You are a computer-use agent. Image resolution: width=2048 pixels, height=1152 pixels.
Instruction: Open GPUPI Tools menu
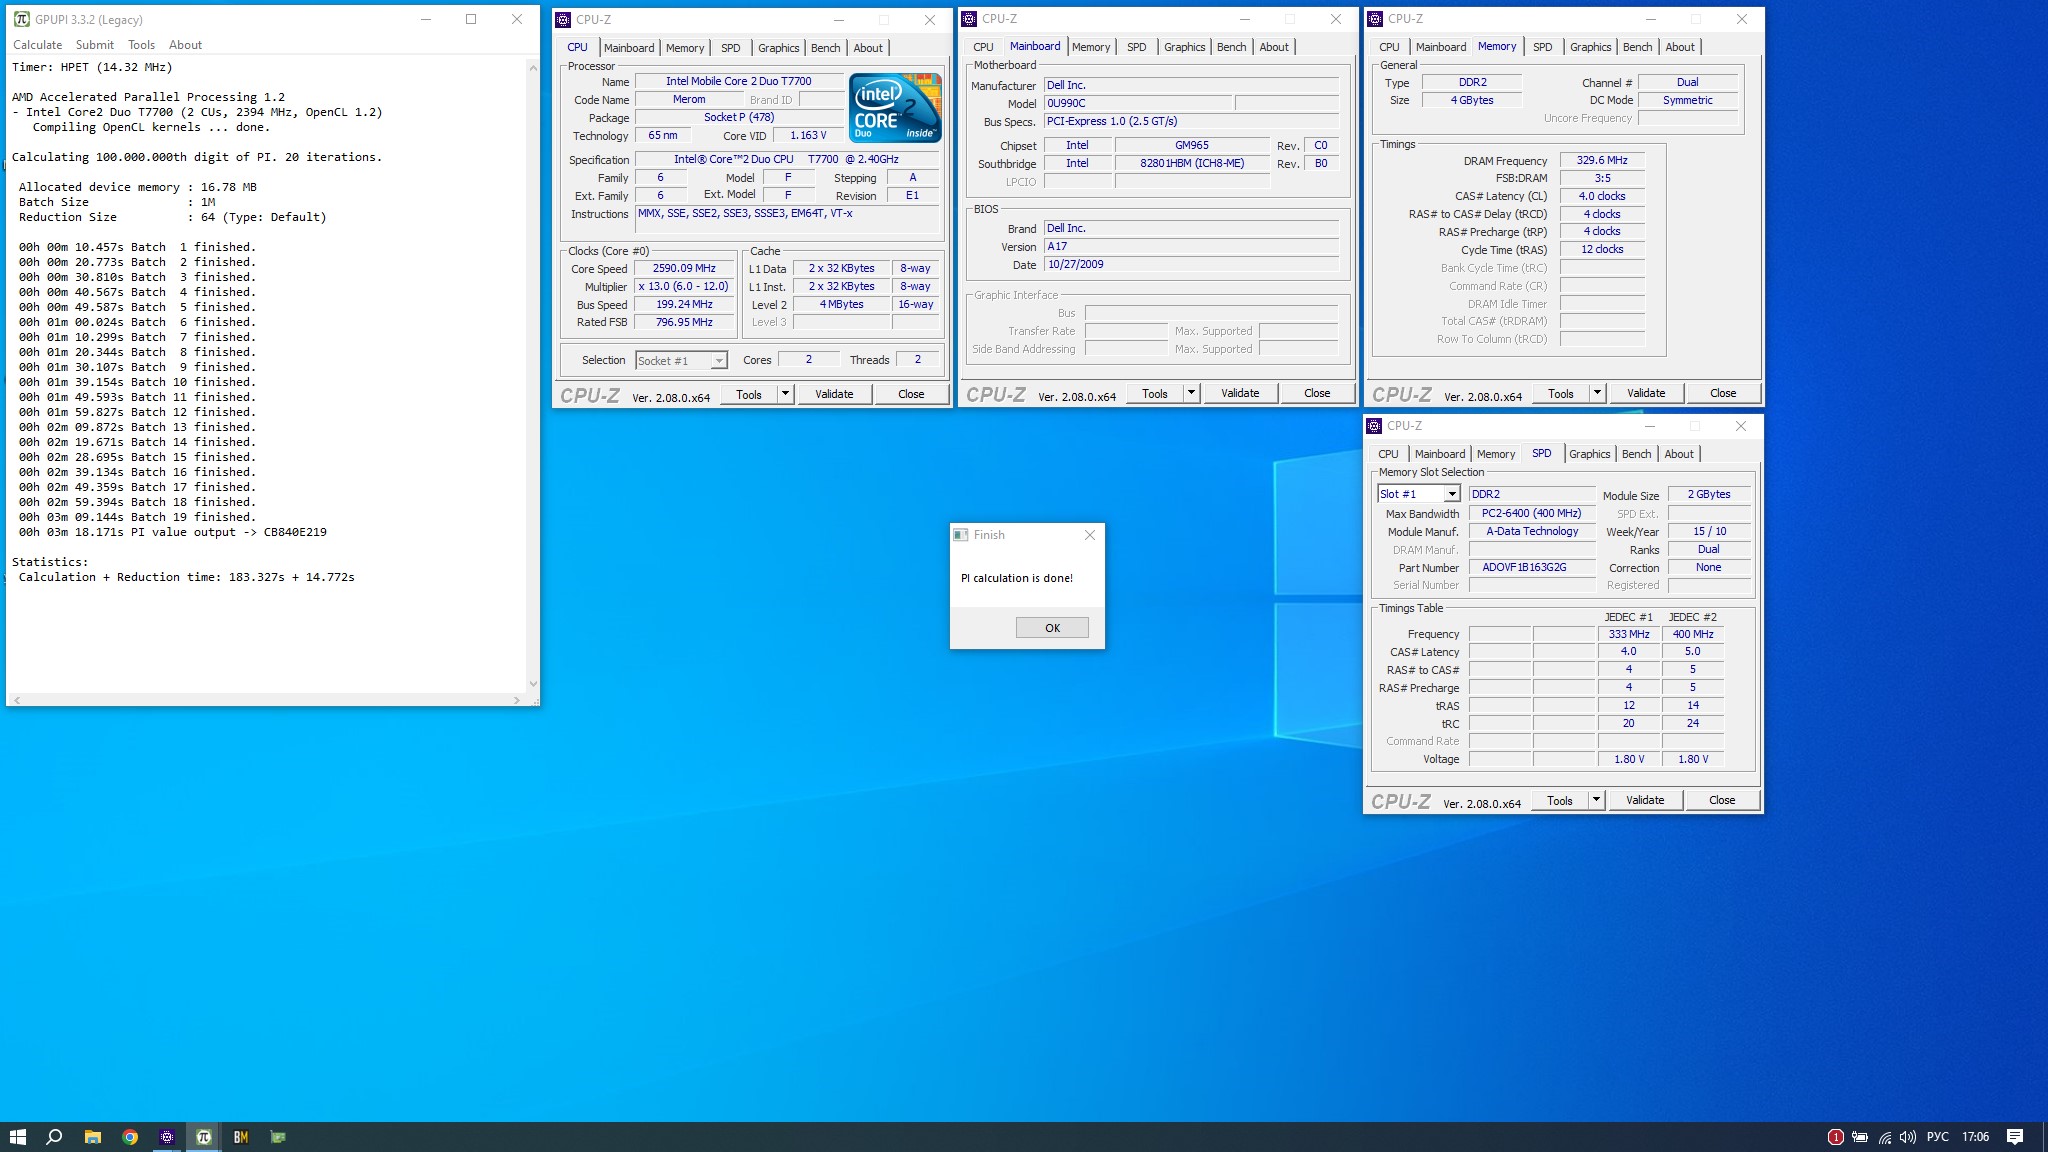(141, 45)
